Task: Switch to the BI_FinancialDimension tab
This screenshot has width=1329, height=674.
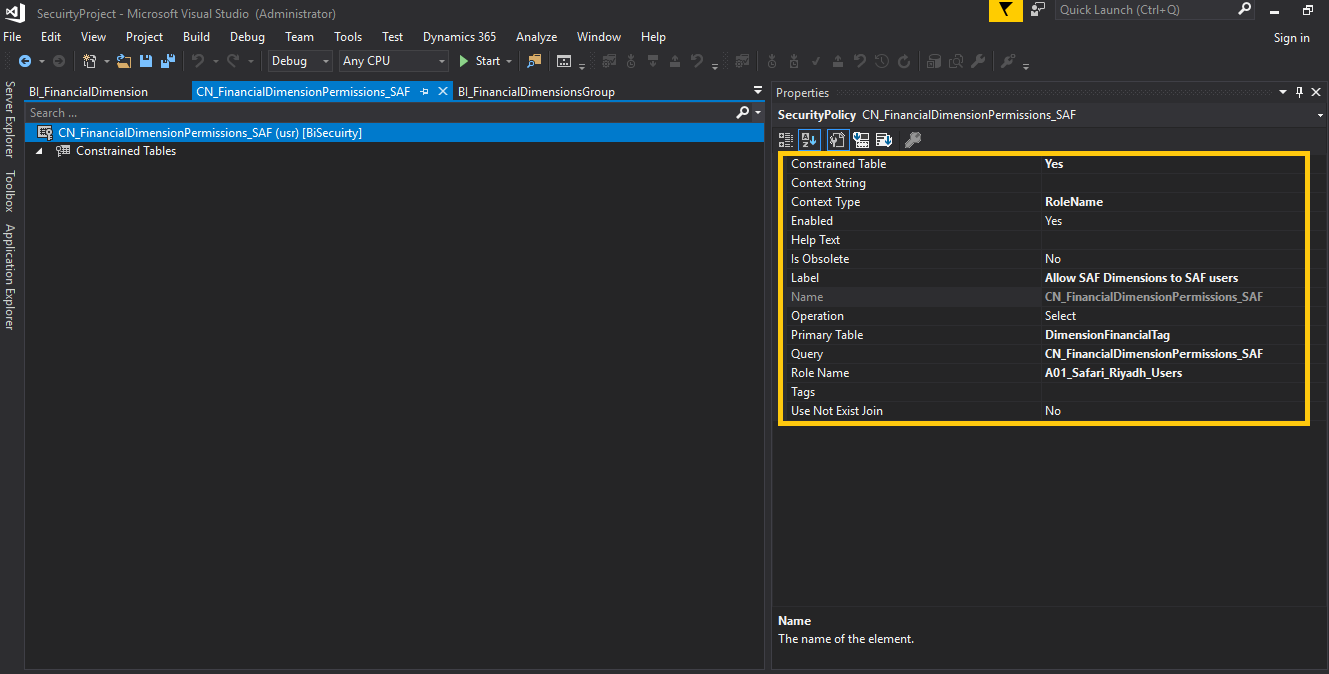Action: click(88, 91)
